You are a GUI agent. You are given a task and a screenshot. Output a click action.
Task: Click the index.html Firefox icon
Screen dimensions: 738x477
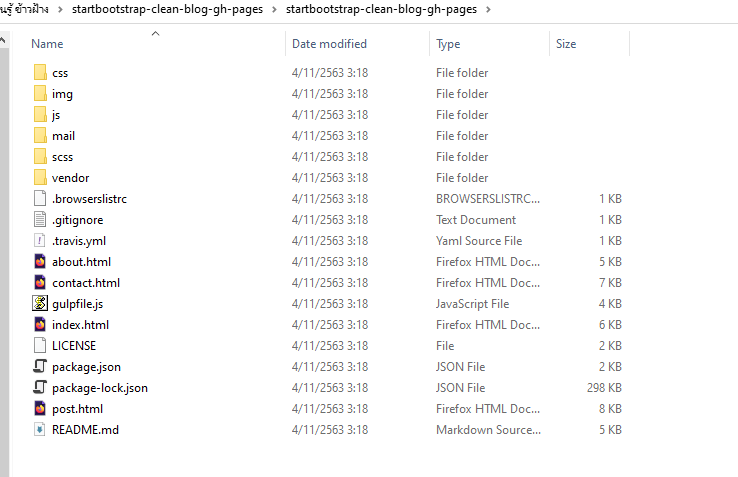[40, 324]
